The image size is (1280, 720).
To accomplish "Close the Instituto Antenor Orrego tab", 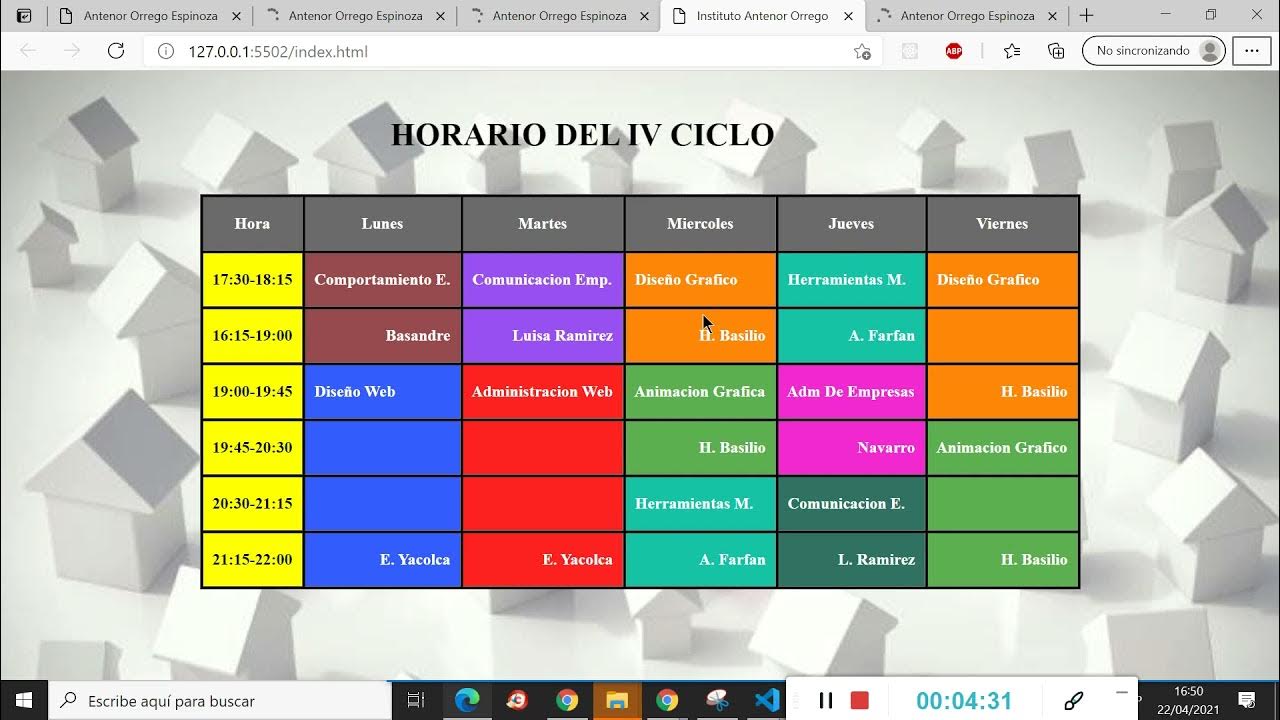I will tap(848, 16).
